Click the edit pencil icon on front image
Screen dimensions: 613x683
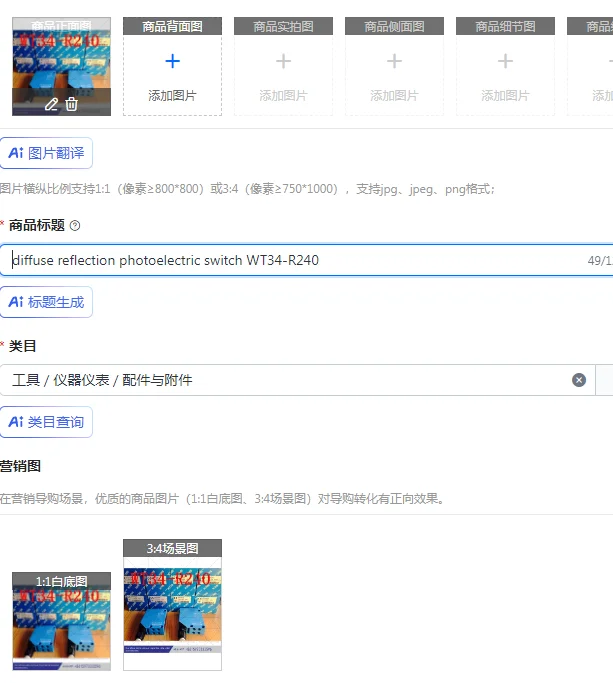tap(51, 105)
